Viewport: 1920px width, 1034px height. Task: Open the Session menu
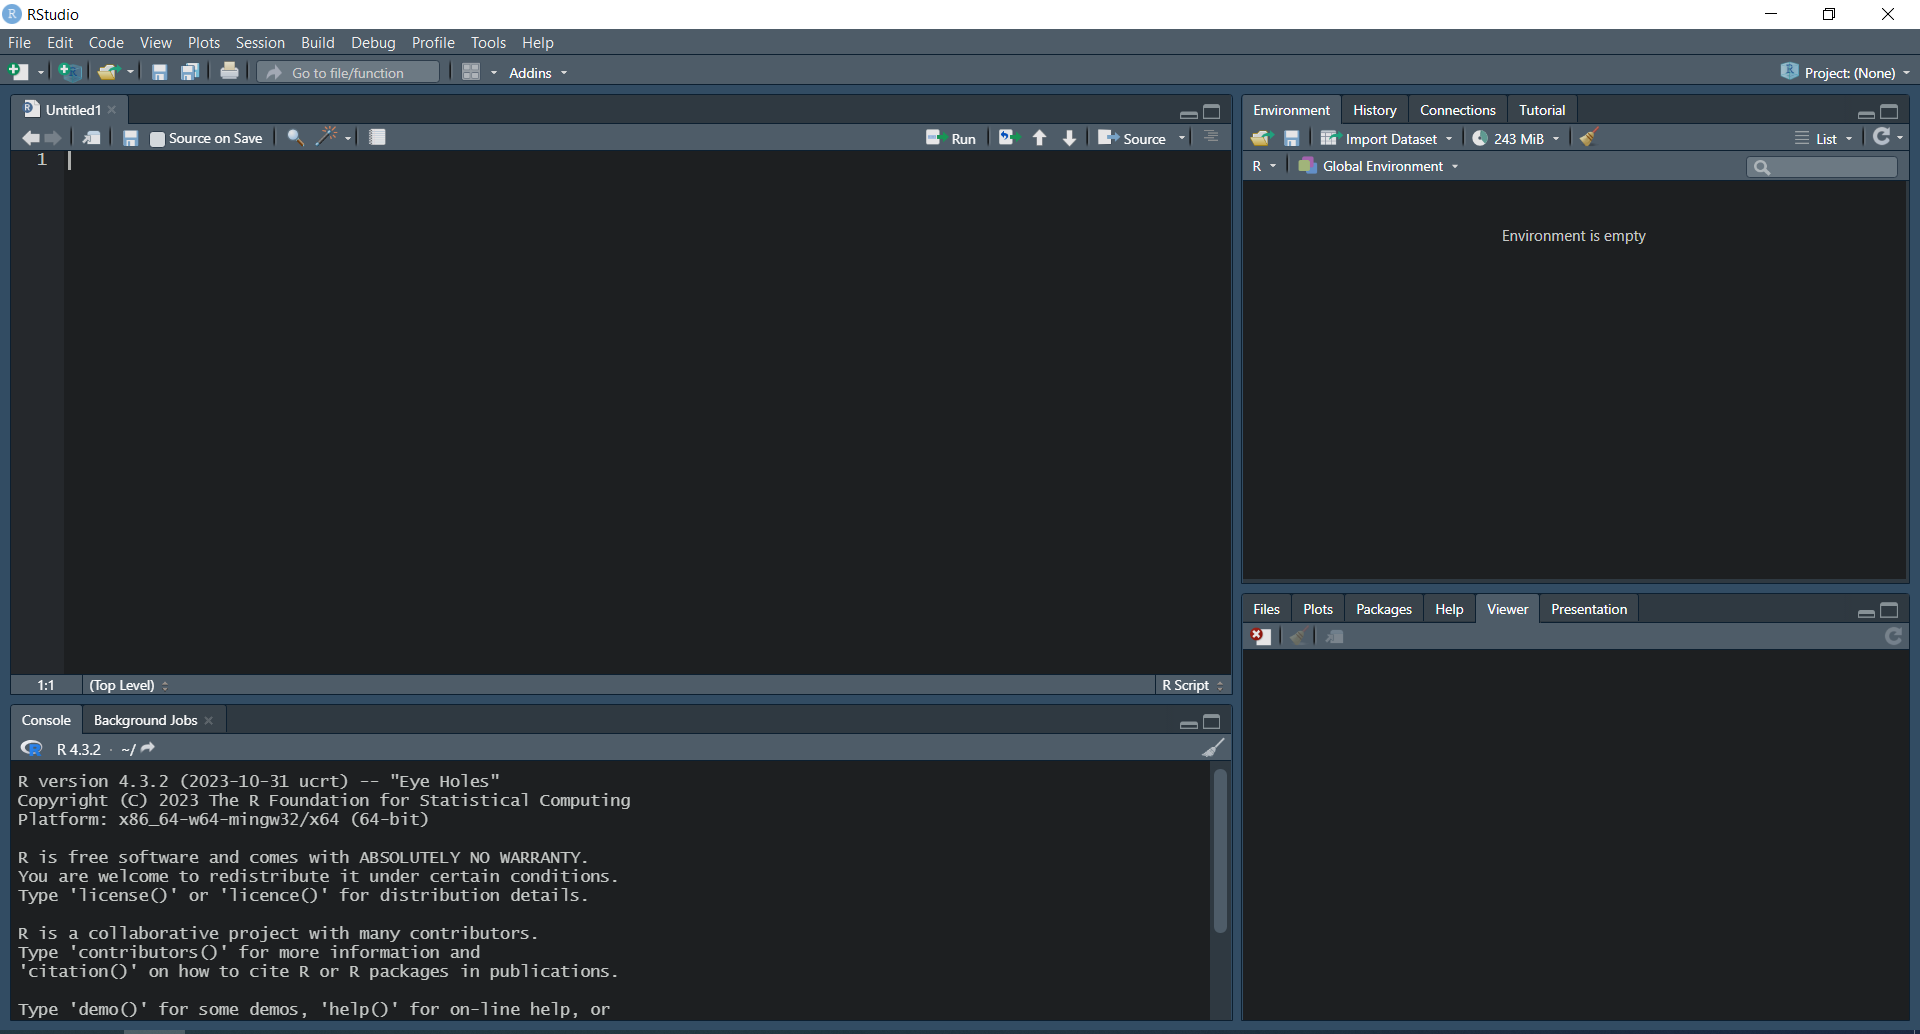coord(260,42)
